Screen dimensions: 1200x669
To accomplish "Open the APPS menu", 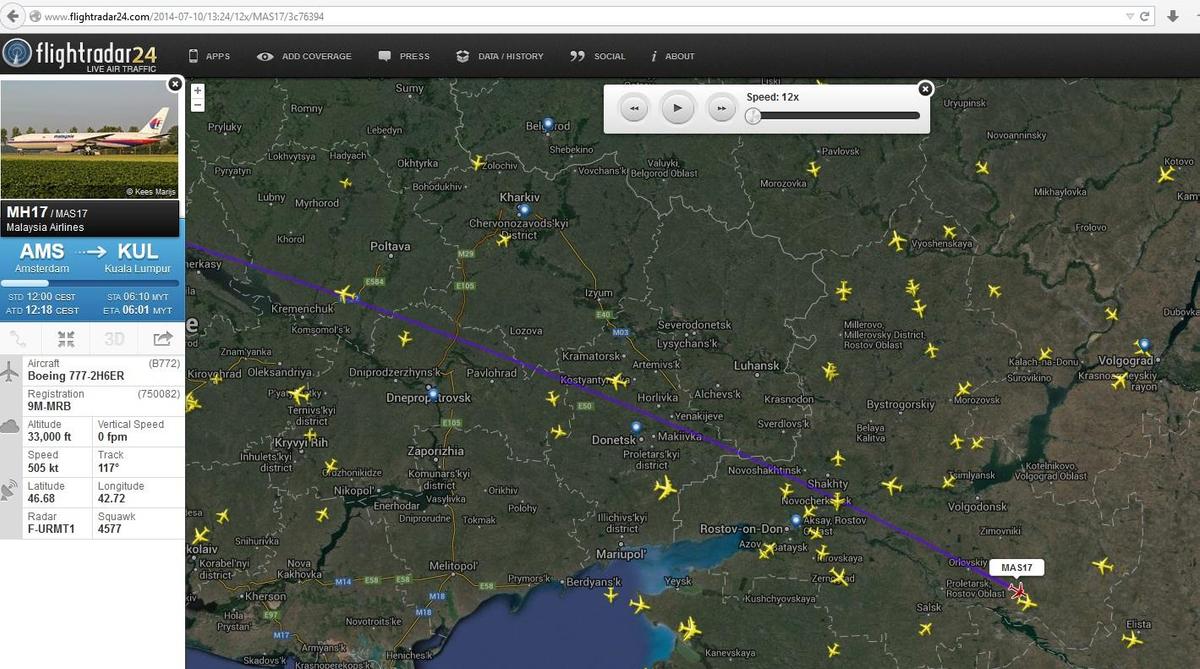I will [209, 56].
